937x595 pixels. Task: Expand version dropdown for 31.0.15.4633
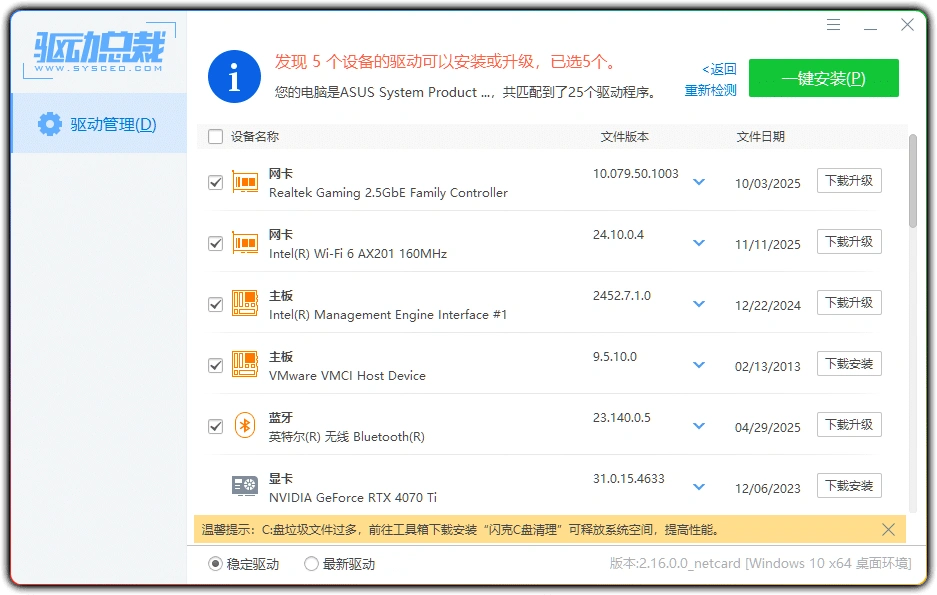699,486
